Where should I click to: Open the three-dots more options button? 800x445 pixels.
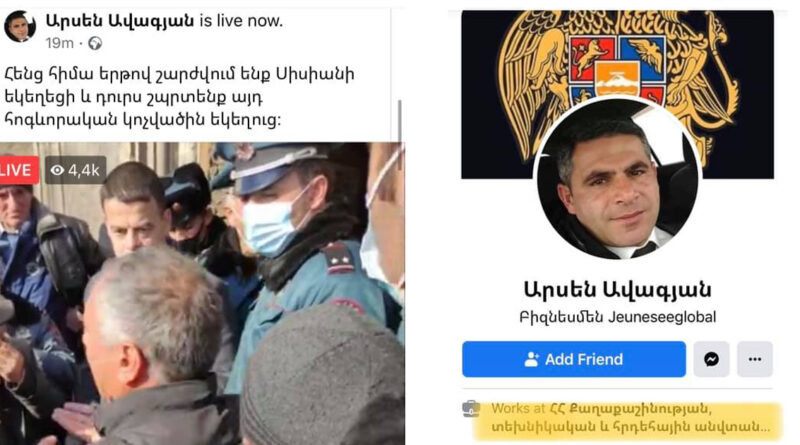[755, 359]
